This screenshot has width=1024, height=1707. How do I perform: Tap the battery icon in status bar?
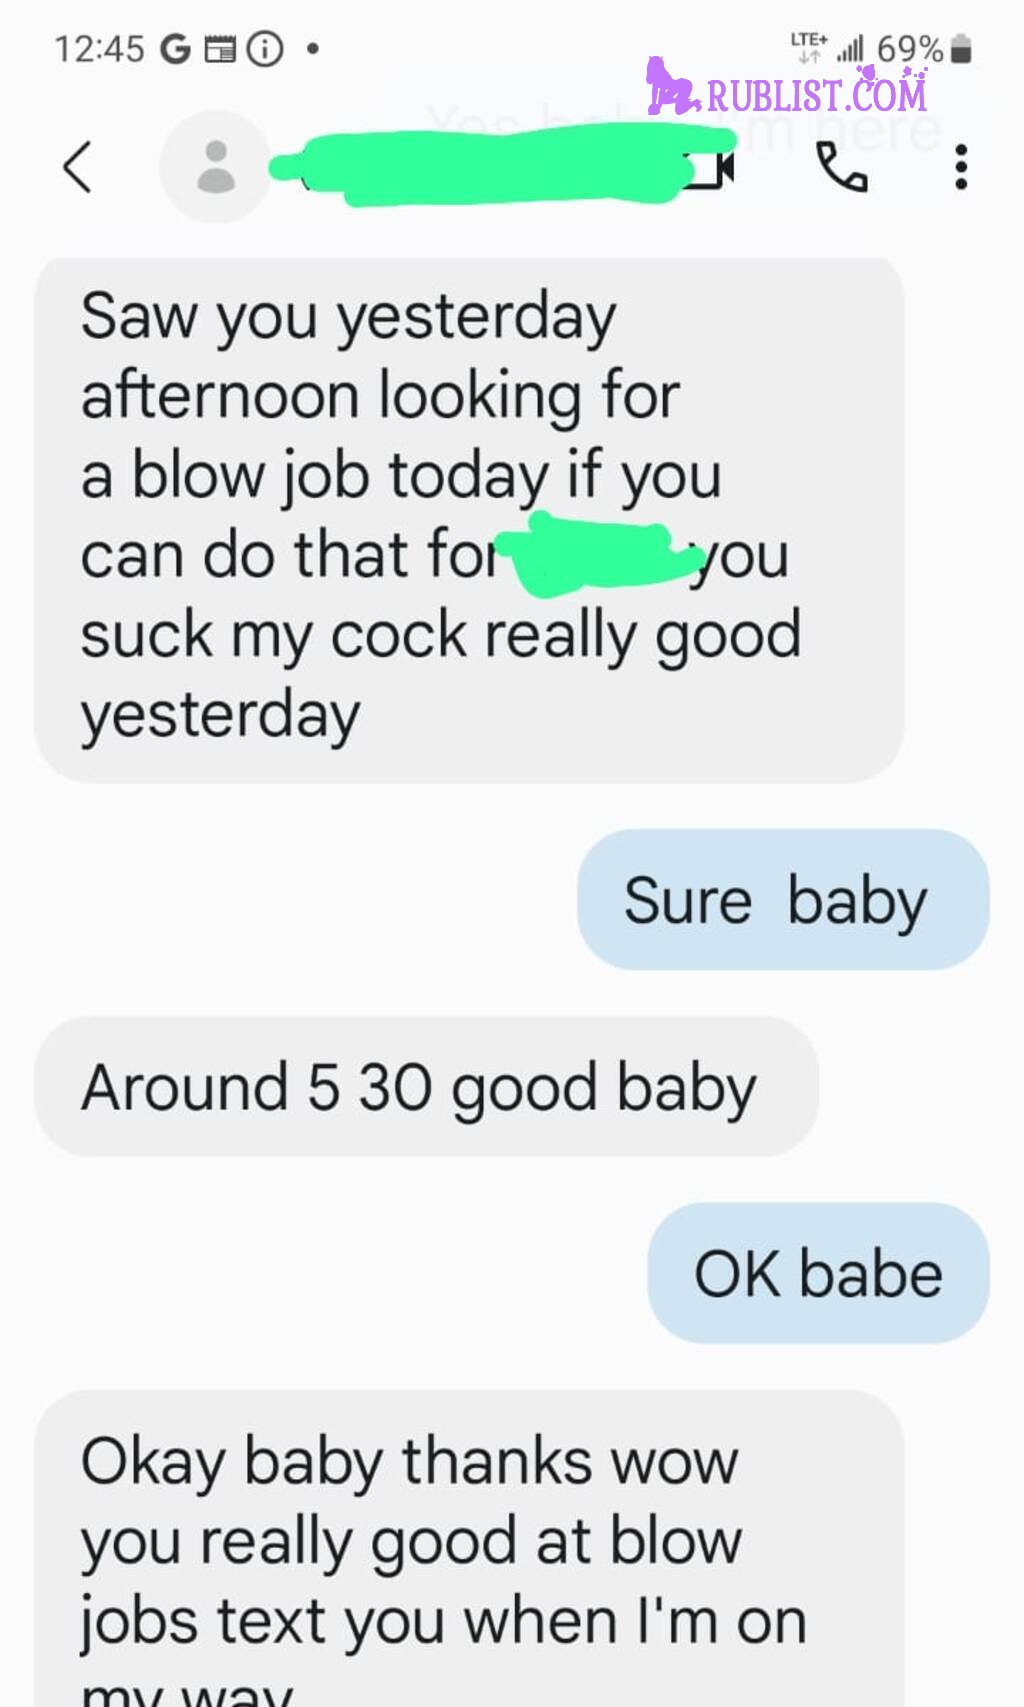[x=960, y=49]
